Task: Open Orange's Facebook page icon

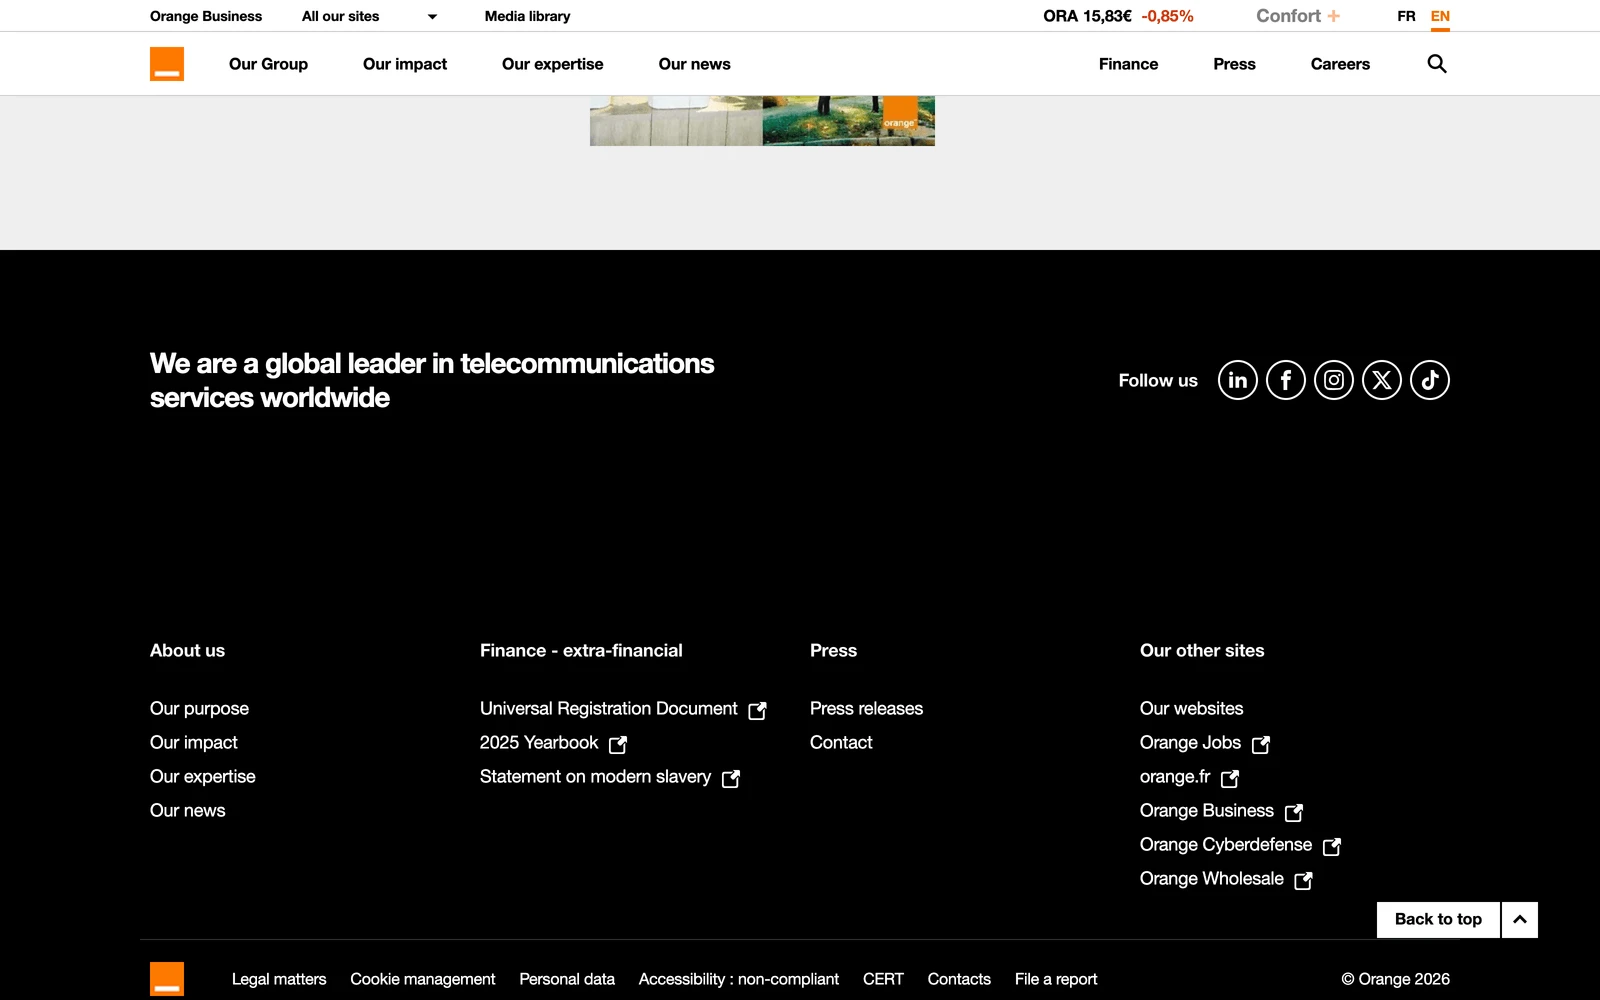Action: click(1286, 380)
